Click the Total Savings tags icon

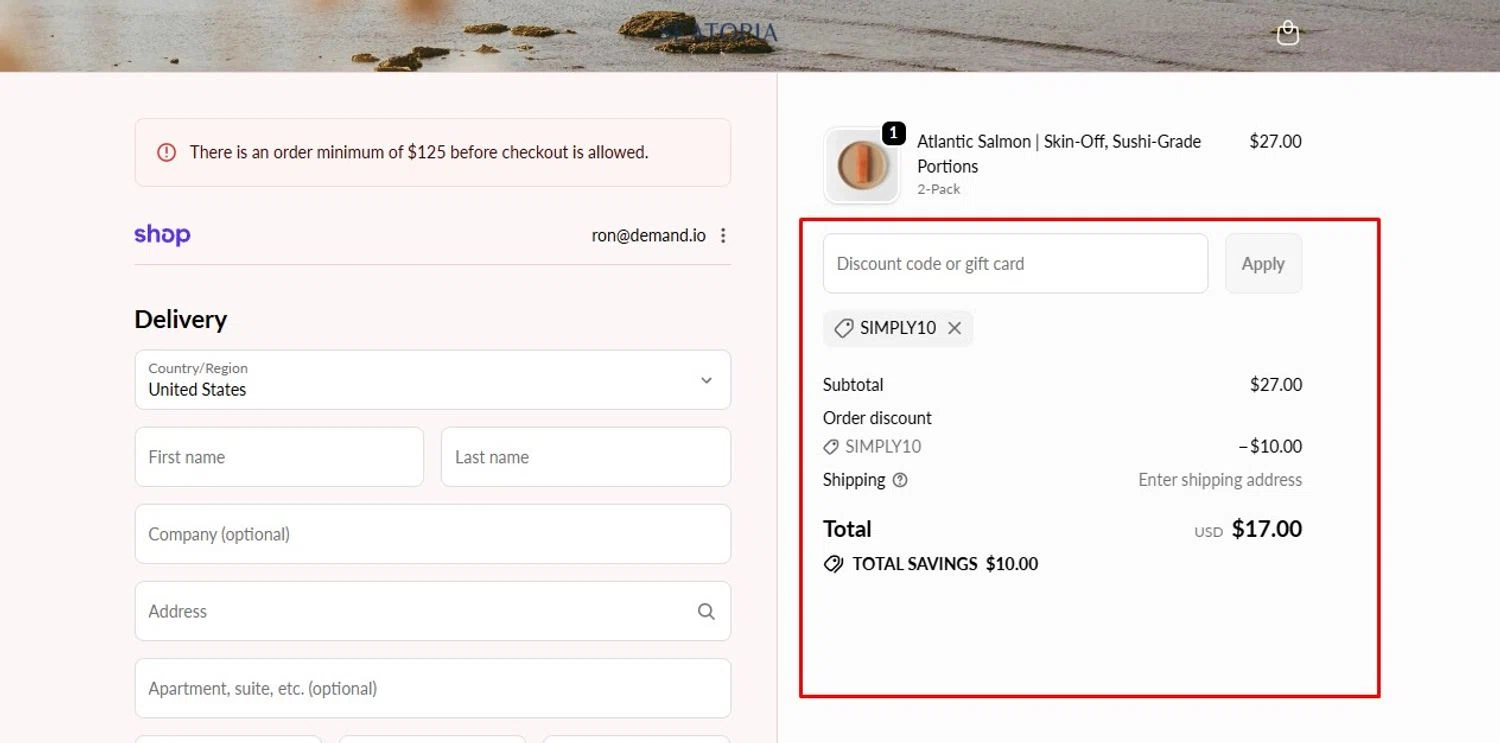point(833,564)
